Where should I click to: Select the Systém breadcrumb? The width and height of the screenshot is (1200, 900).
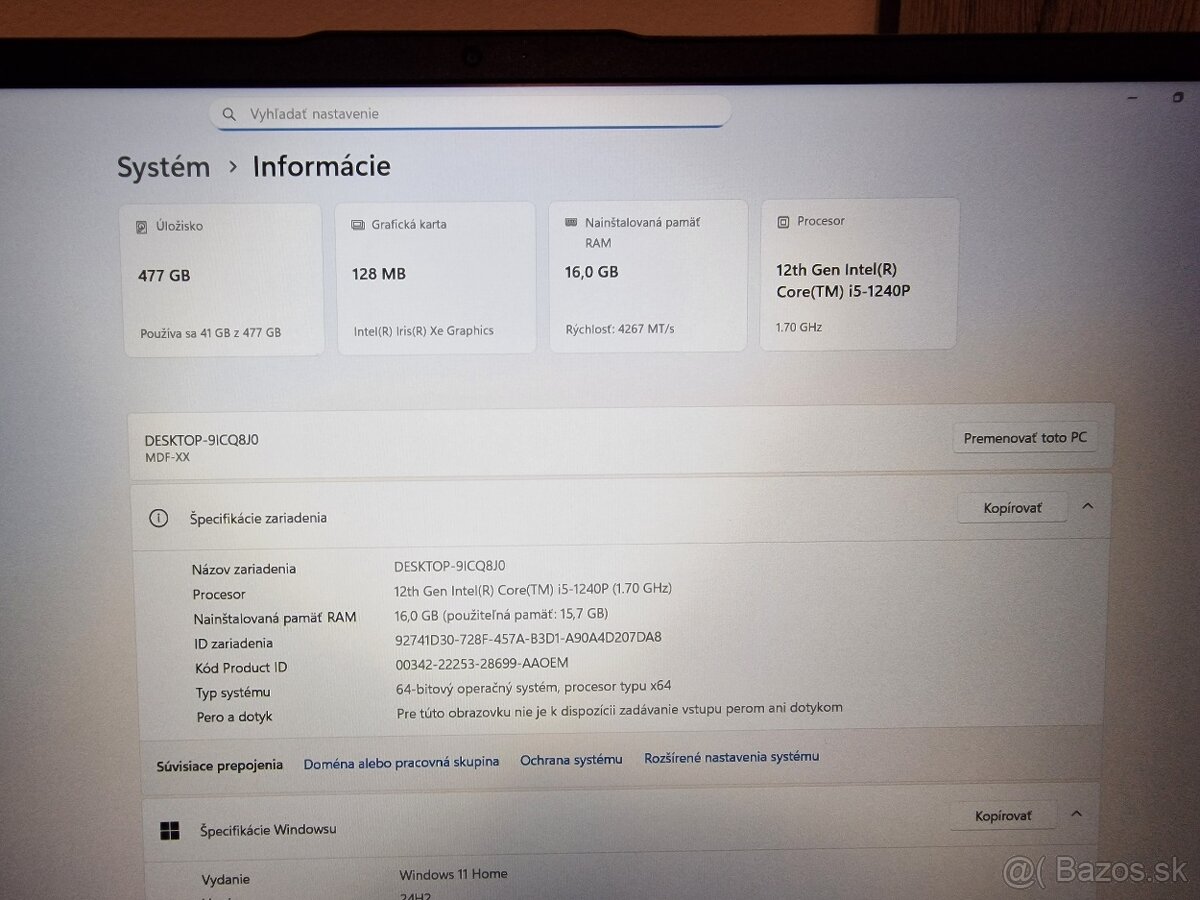(163, 167)
